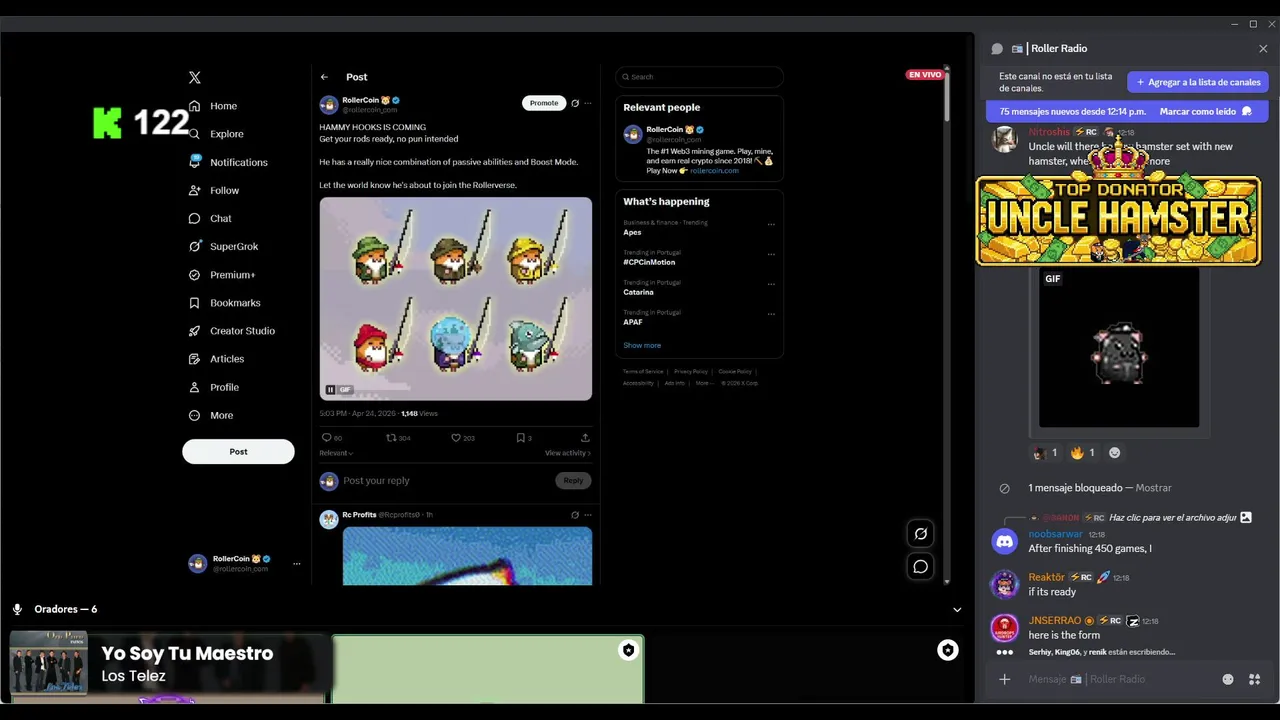Open the hamster GIF in Discord chat

click(1119, 347)
